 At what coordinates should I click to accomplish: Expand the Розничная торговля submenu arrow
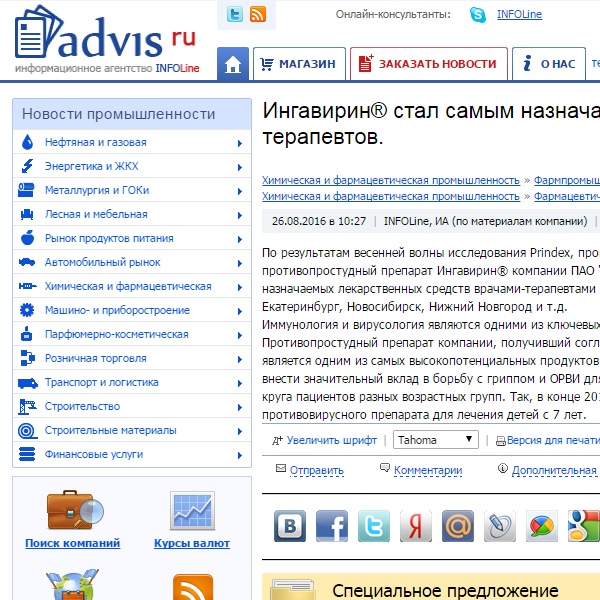tap(240, 359)
